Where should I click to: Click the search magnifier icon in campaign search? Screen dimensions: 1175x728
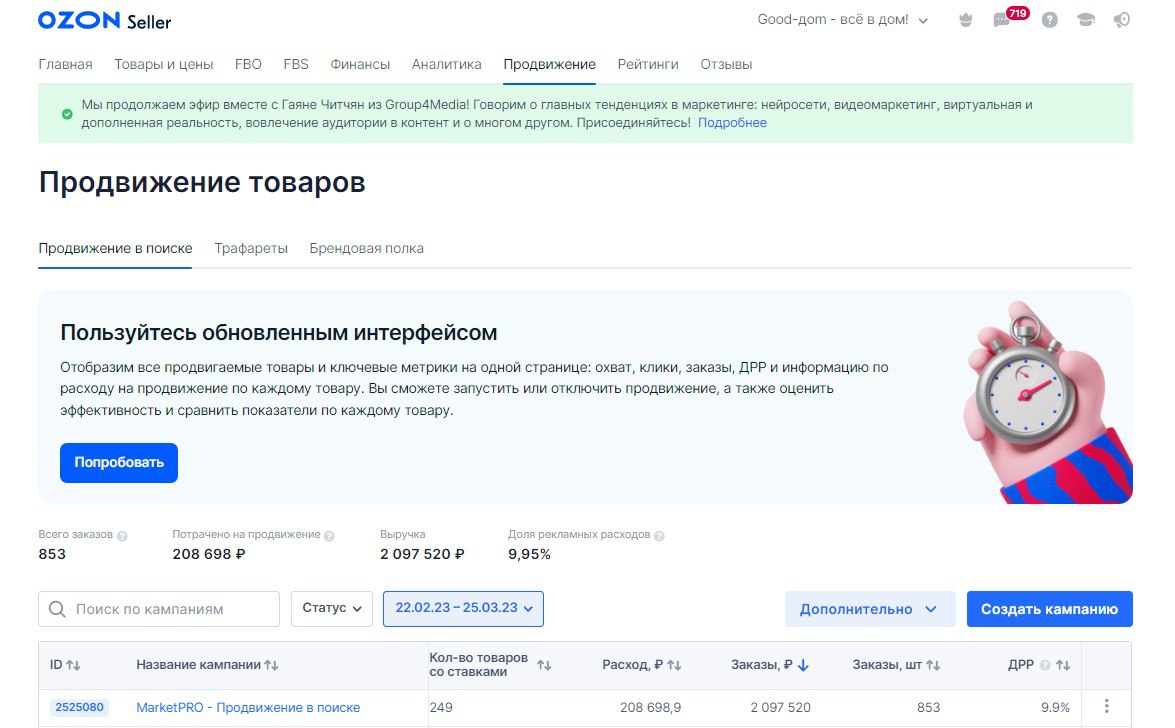click(x=57, y=609)
